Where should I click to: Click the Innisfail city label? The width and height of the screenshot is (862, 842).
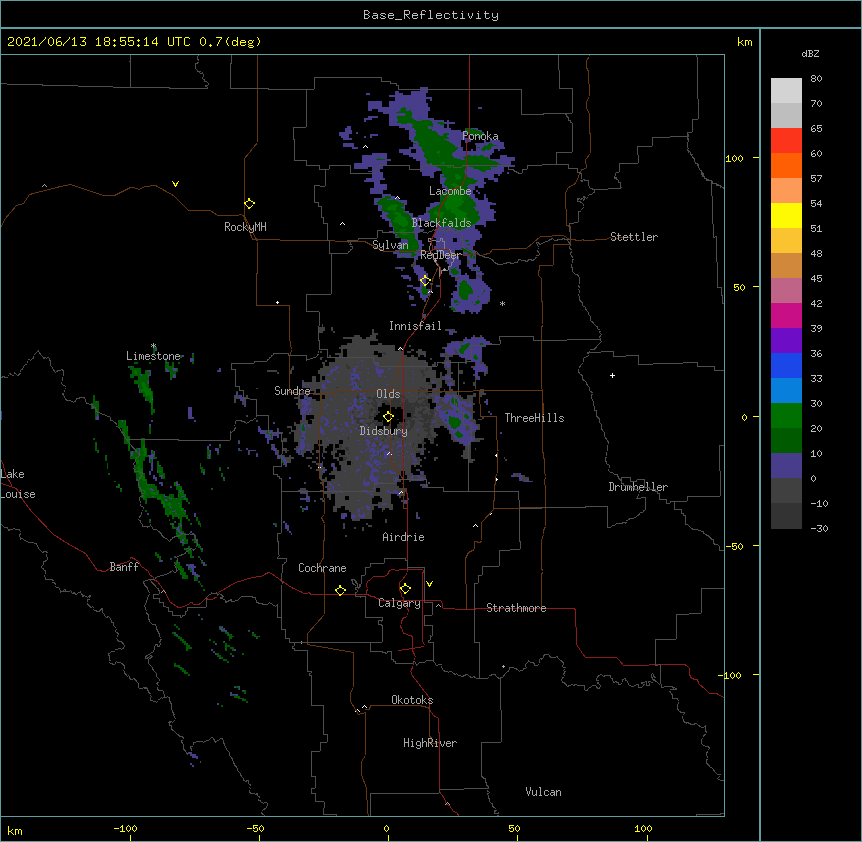click(415, 326)
